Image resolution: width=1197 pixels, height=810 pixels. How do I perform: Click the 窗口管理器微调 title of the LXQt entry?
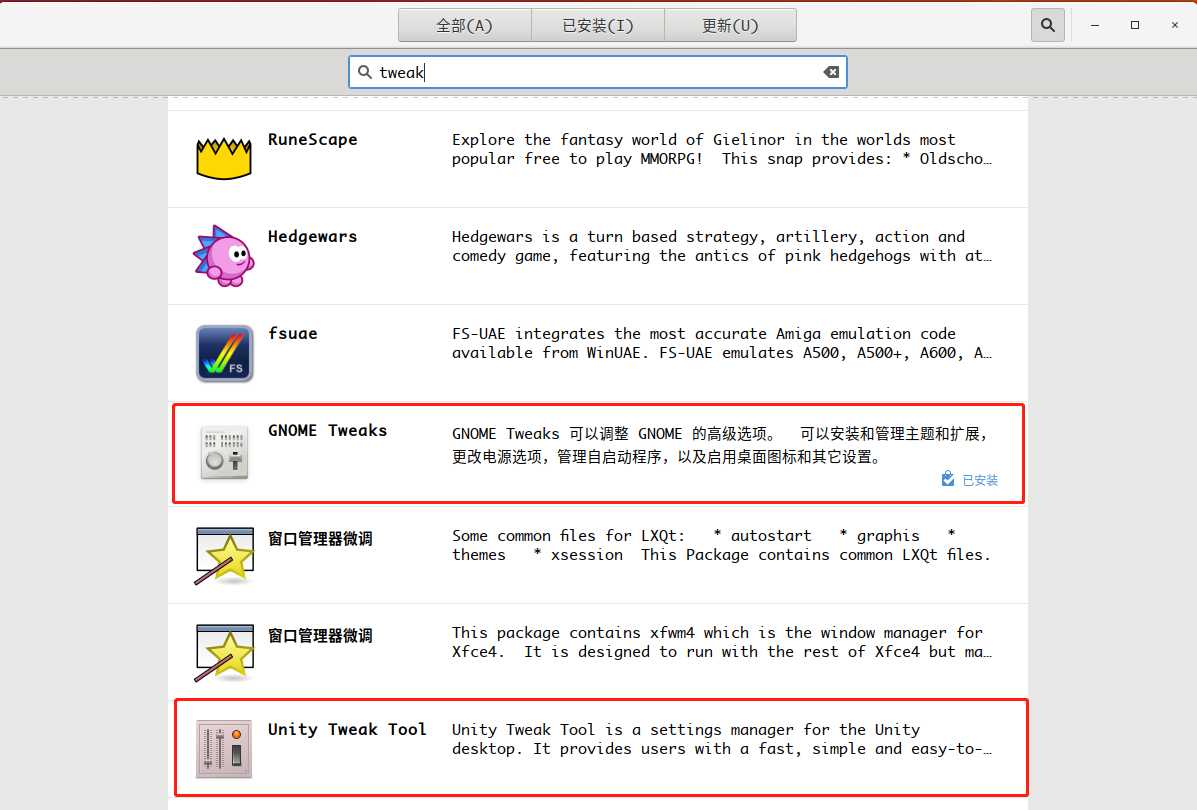tap(320, 538)
